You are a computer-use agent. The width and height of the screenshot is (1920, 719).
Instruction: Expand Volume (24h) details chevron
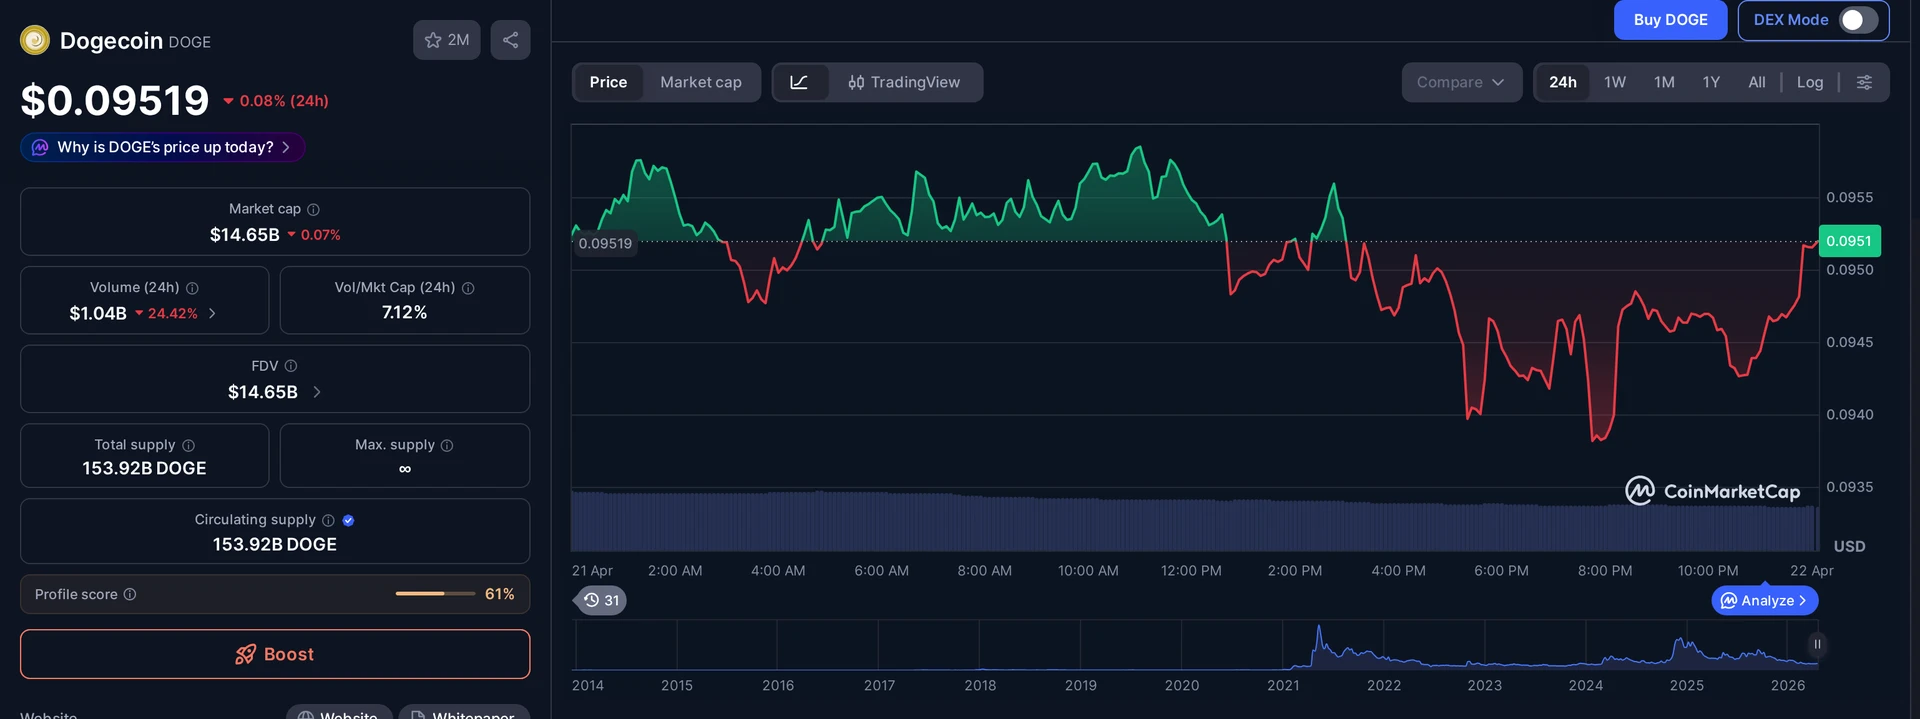(x=212, y=313)
